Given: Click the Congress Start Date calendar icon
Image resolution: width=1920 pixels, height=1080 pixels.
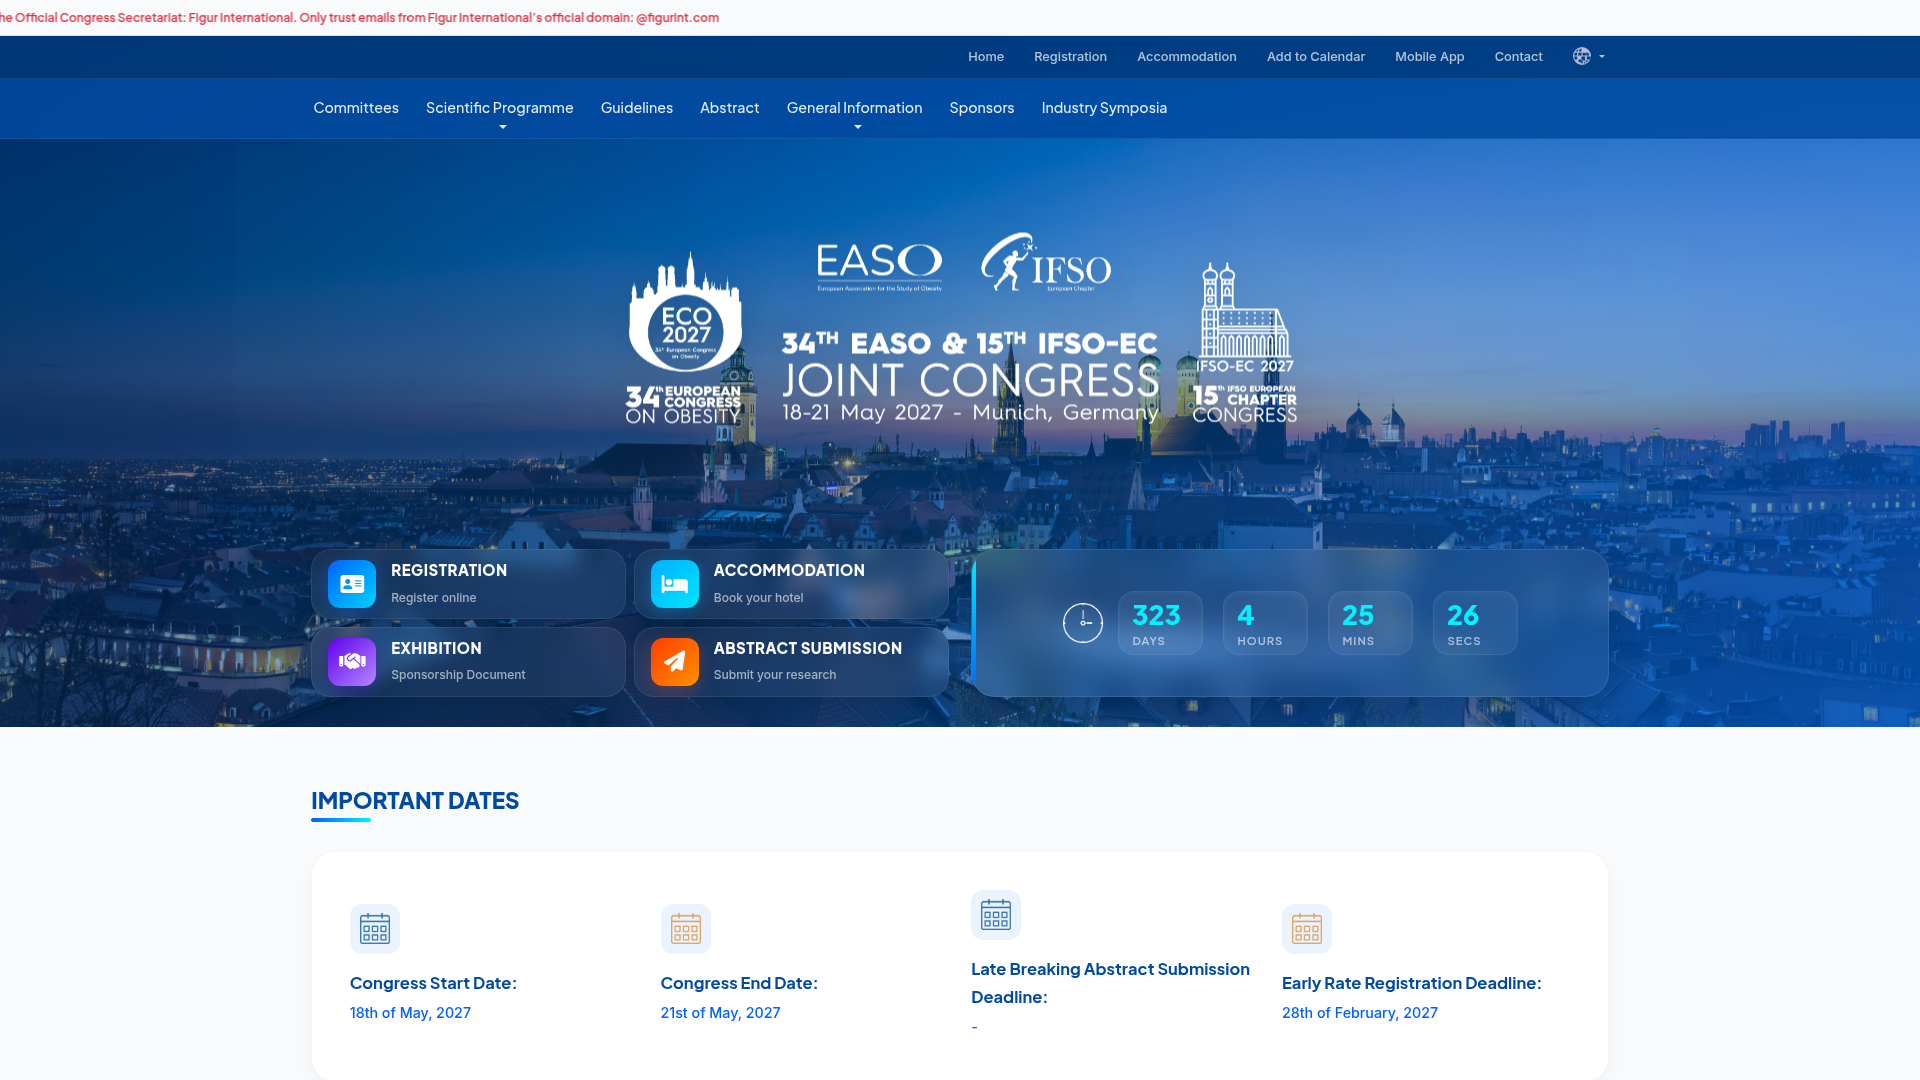Looking at the screenshot, I should [375, 929].
